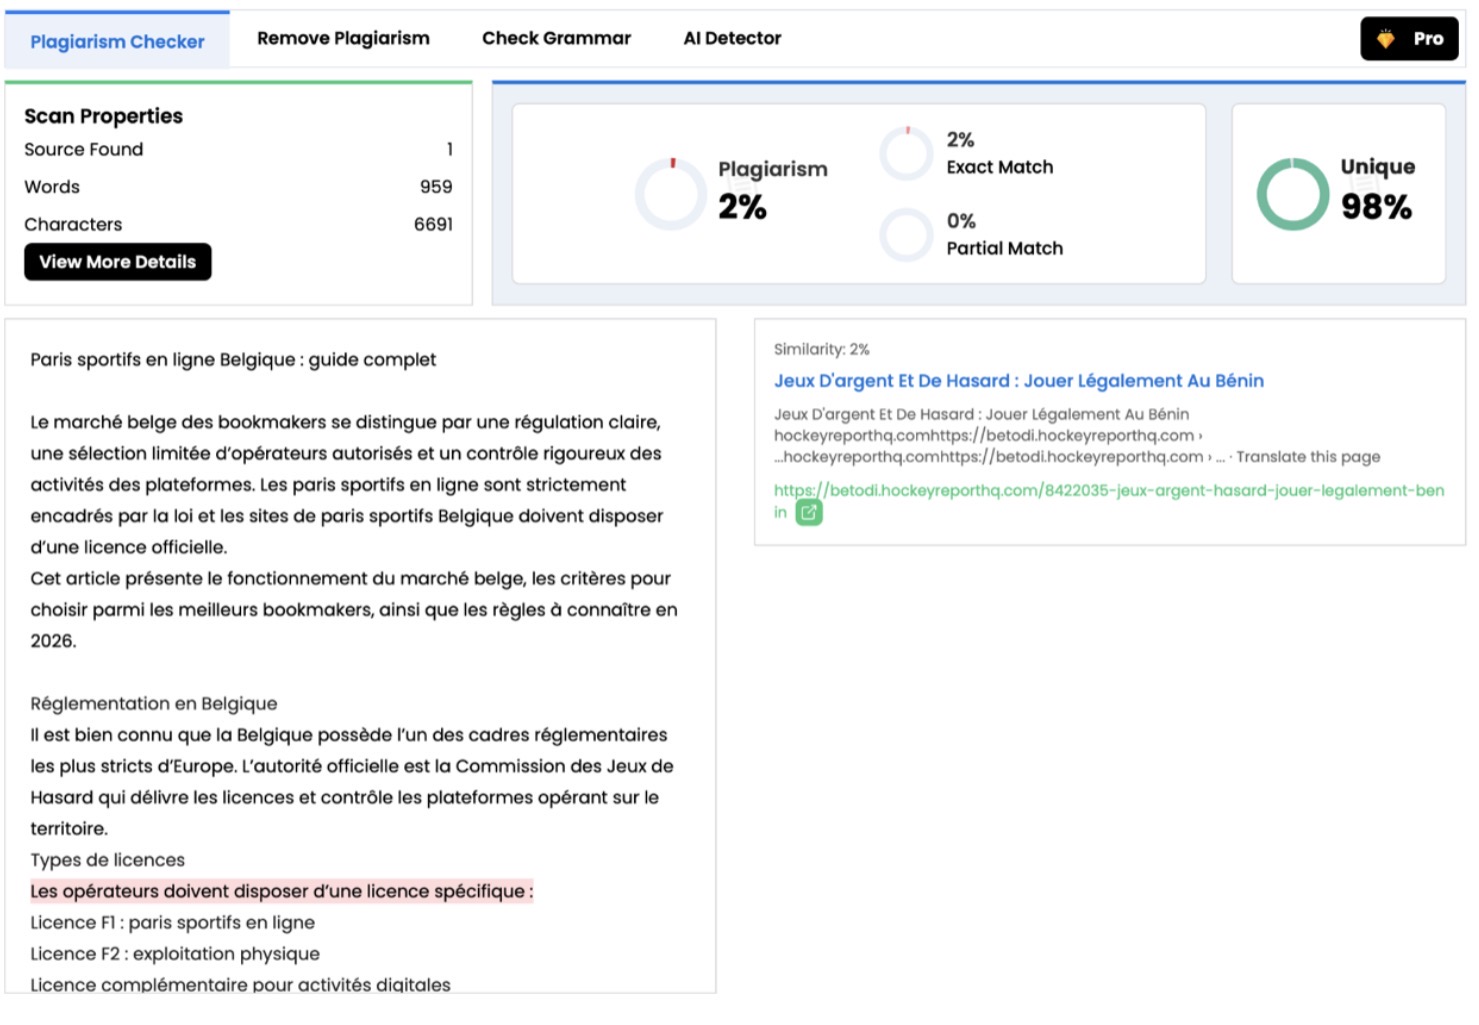Click the Characters count value 6691

(x=433, y=224)
